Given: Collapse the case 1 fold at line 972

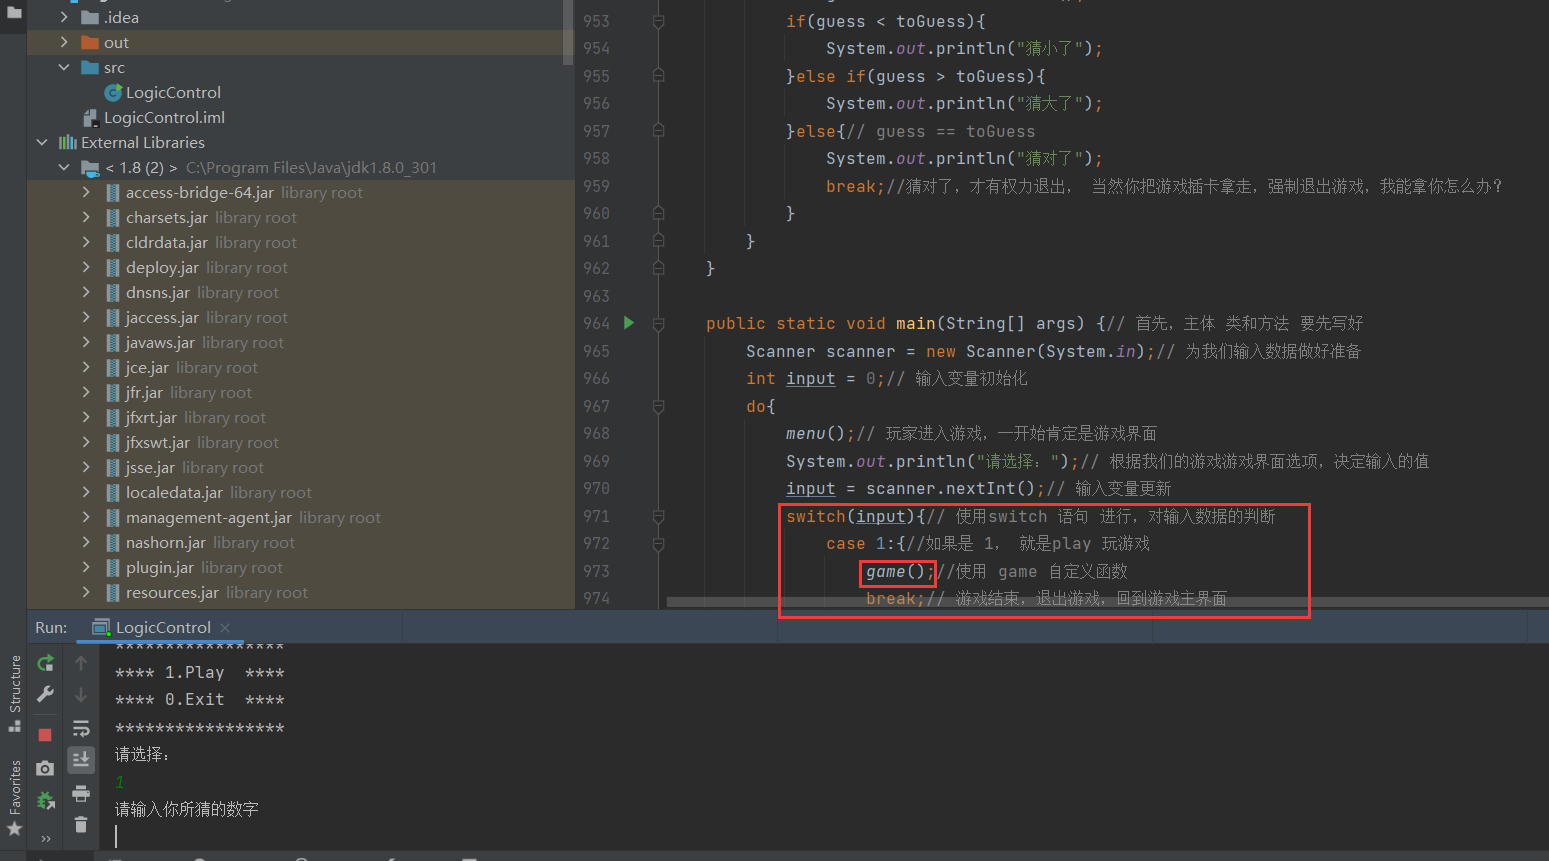Looking at the screenshot, I should [x=658, y=543].
